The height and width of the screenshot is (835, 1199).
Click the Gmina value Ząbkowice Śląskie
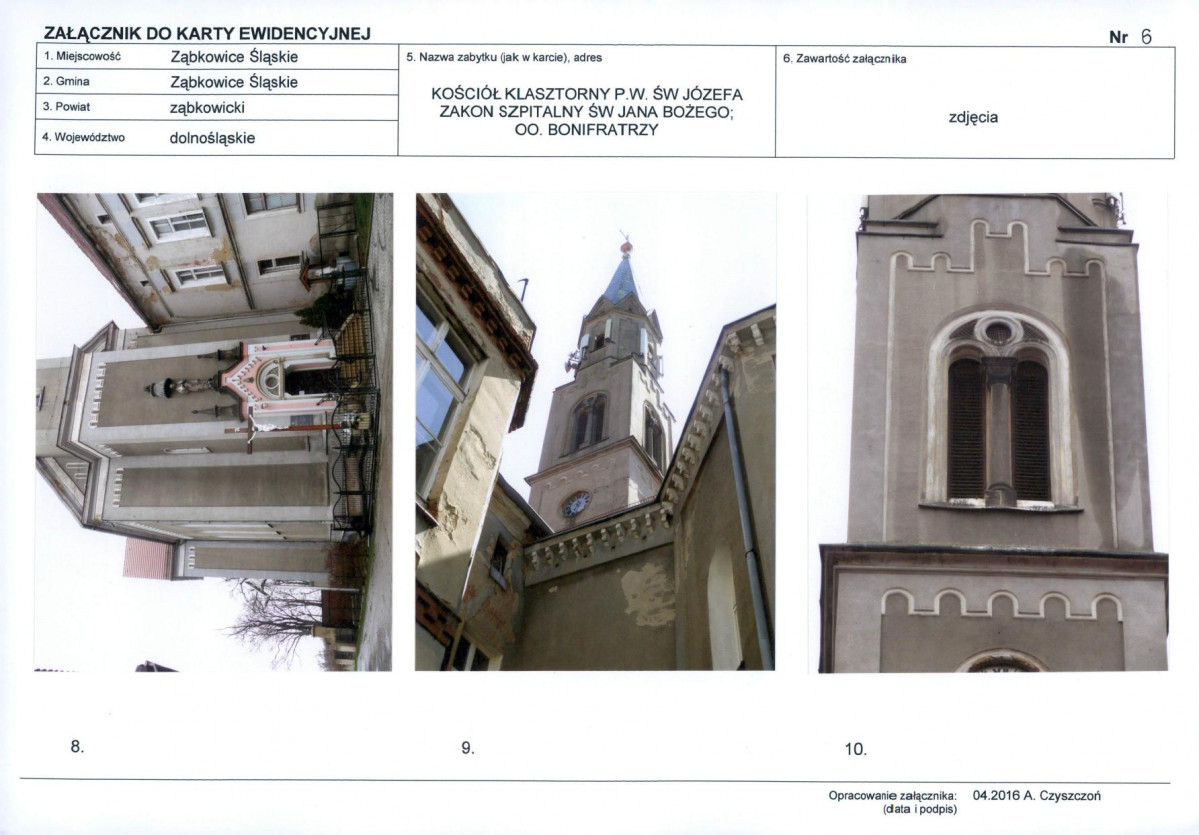tap(234, 82)
